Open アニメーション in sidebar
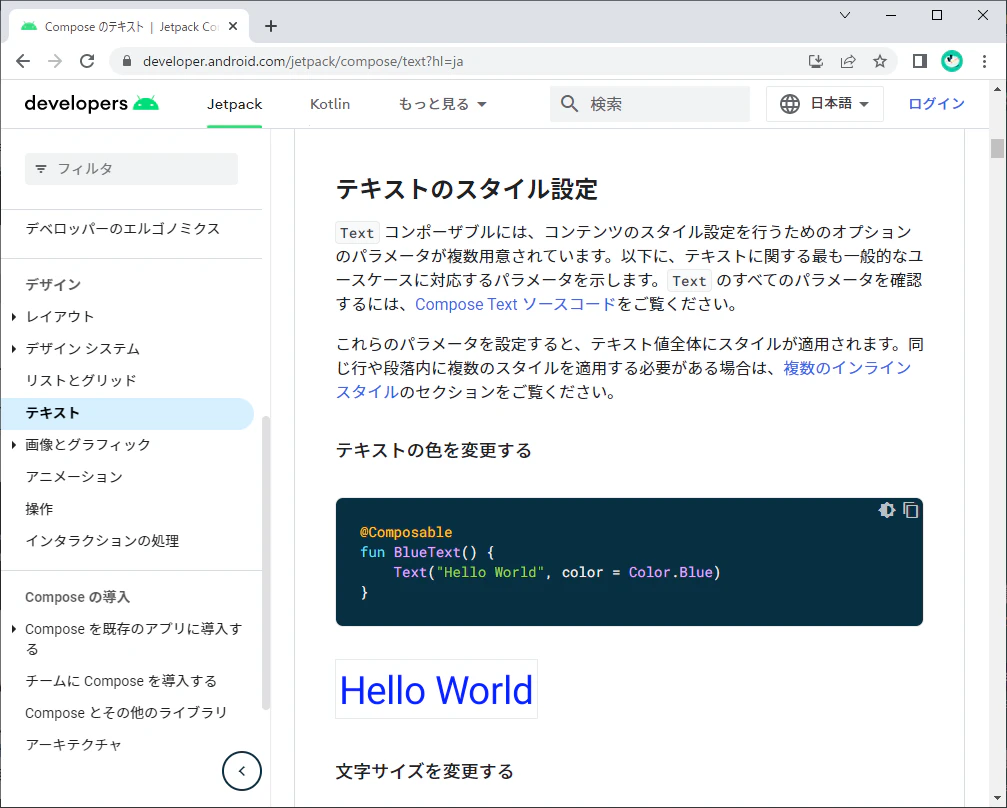This screenshot has height=808, width=1007. [74, 477]
